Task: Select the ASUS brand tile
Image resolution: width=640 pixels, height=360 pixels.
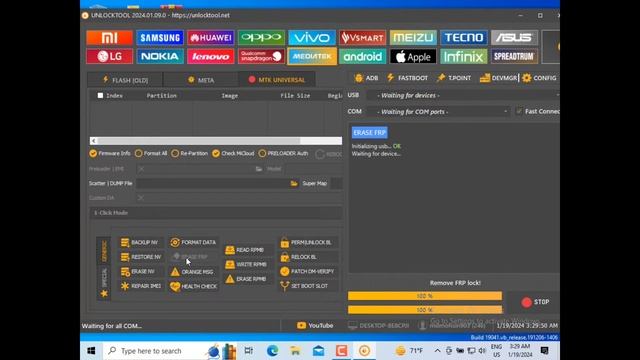Action: click(514, 38)
